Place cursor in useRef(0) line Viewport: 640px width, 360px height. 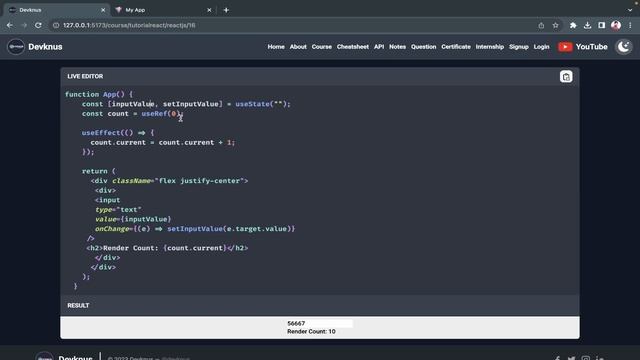click(133, 113)
